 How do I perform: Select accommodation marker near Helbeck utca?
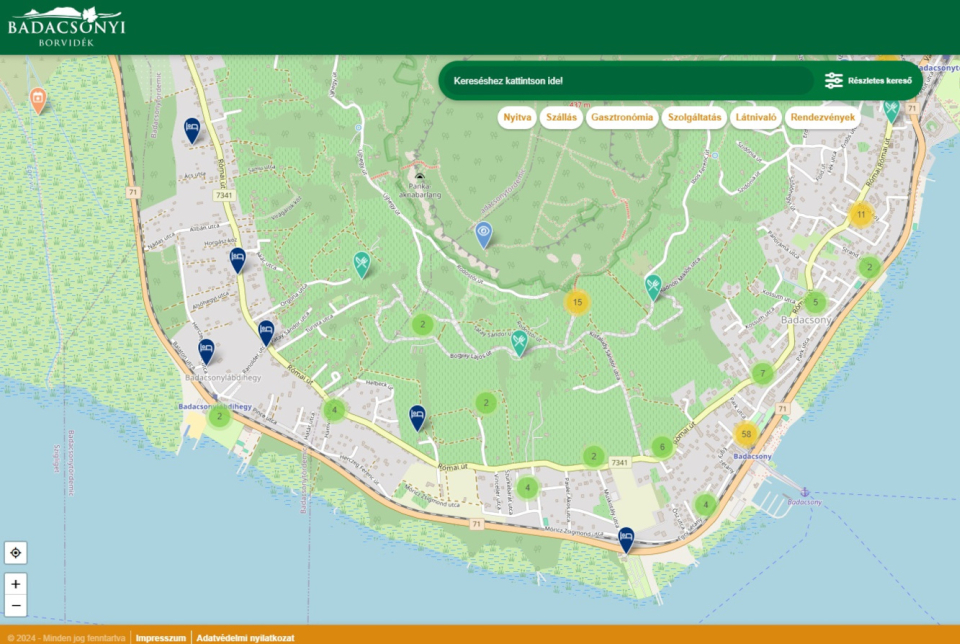pyautogui.click(x=418, y=418)
